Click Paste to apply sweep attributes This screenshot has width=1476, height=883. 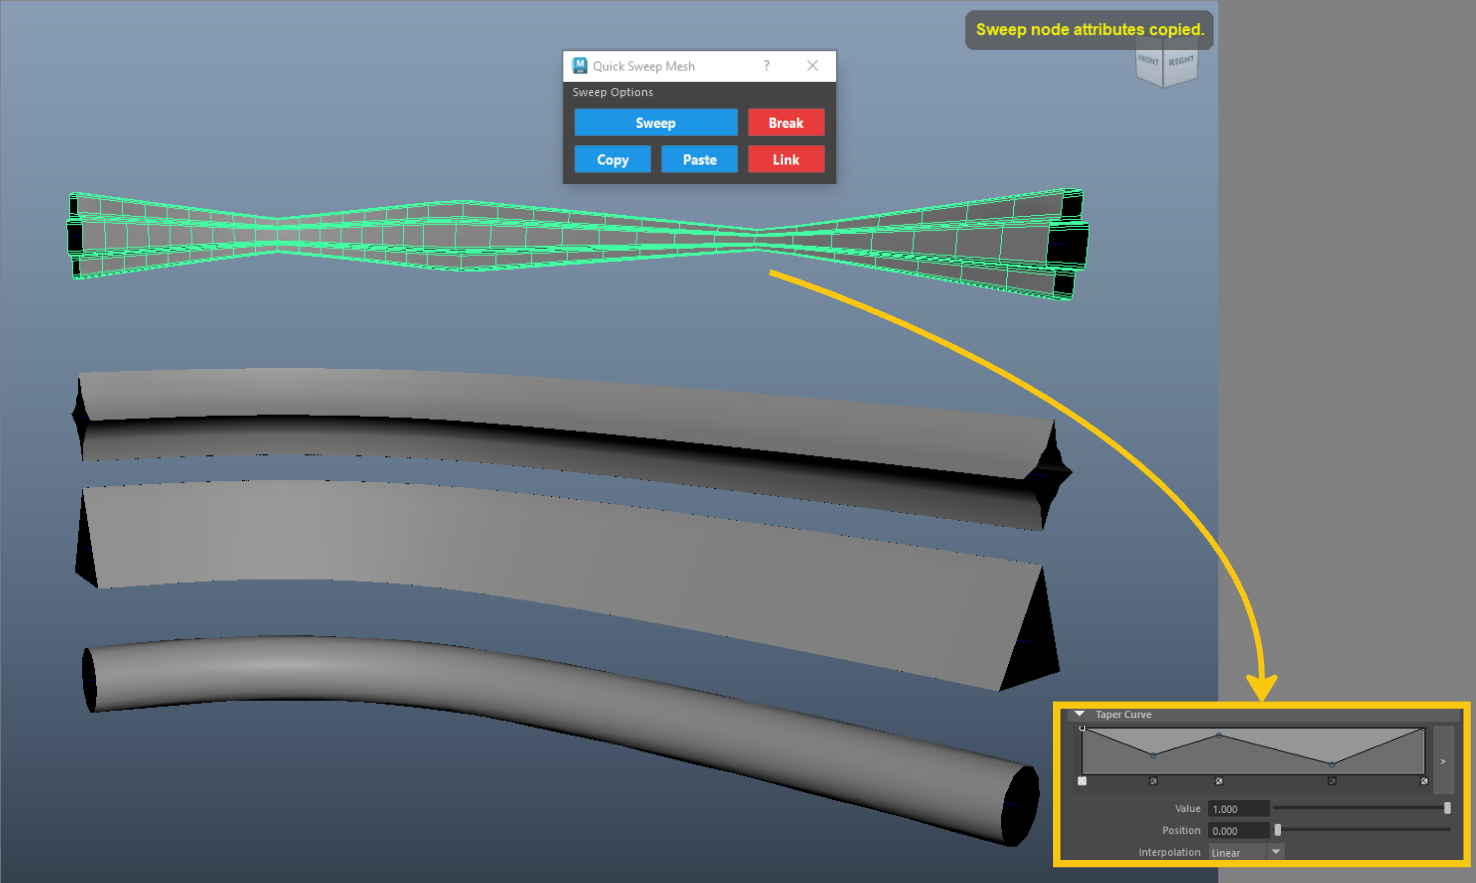click(x=699, y=160)
